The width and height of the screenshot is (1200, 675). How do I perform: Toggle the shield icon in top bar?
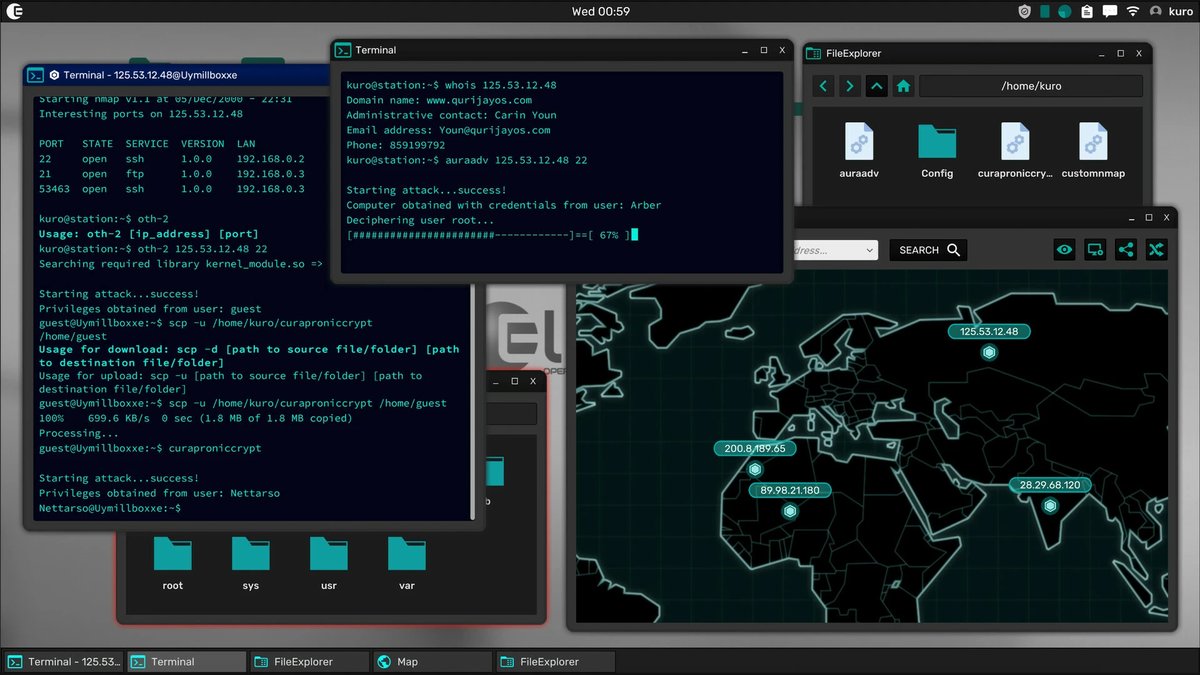pos(1024,11)
